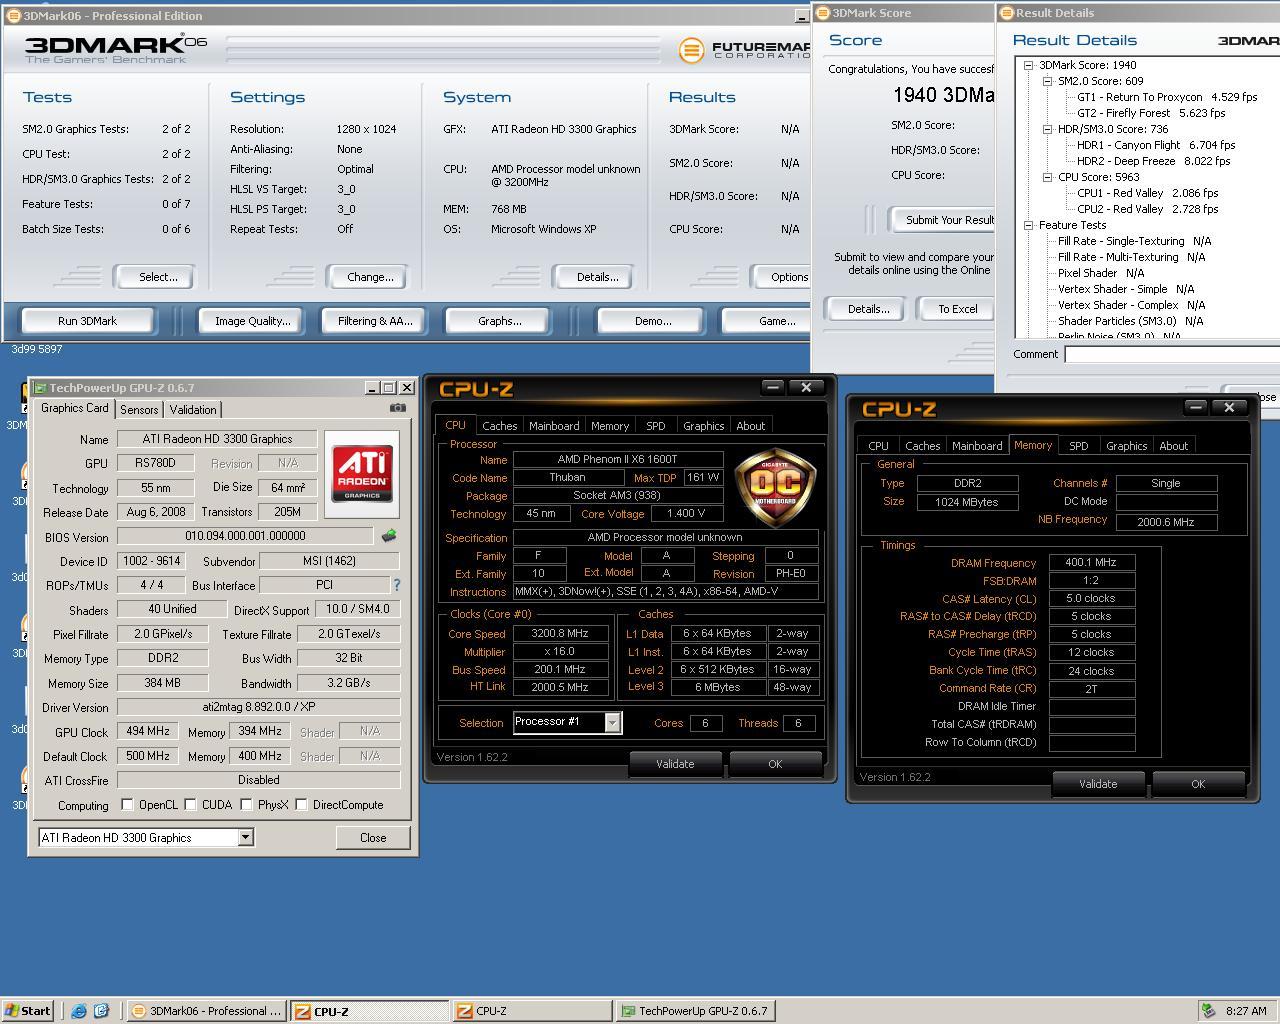Click OK in the left CPU-Z window
The width and height of the screenshot is (1280, 1024).
pyautogui.click(x=775, y=764)
